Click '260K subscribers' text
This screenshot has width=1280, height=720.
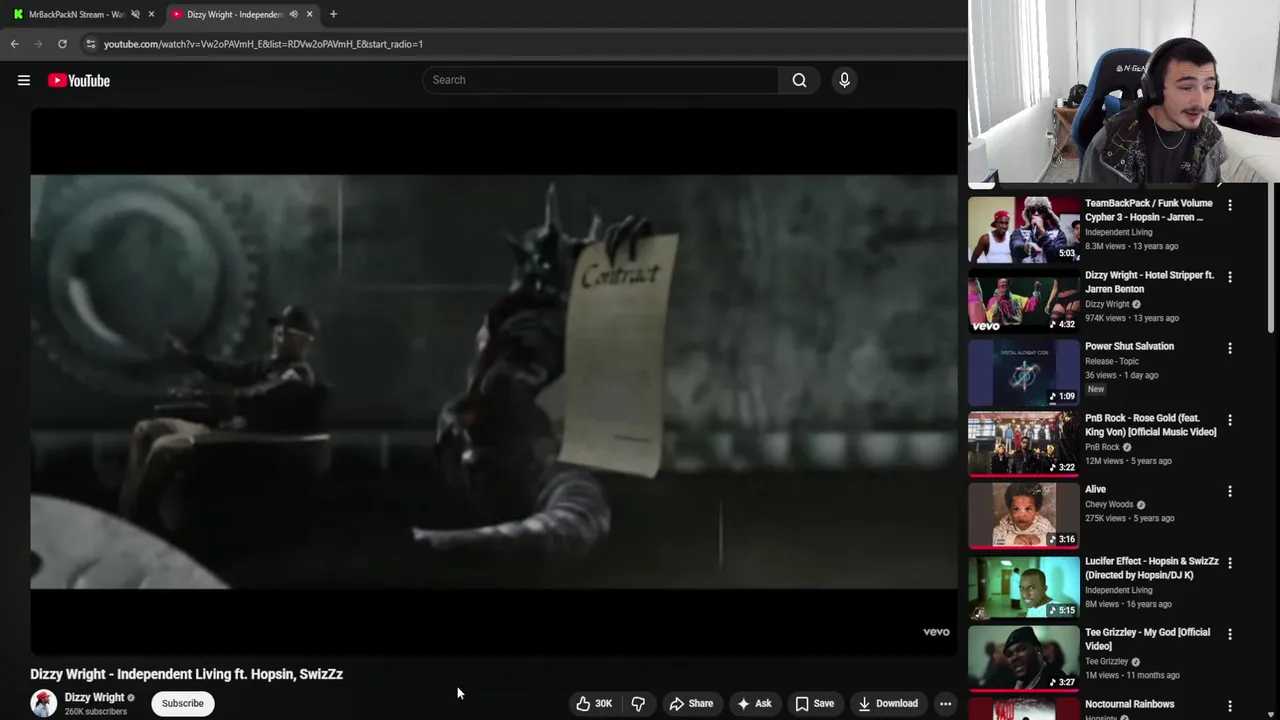pos(96,712)
